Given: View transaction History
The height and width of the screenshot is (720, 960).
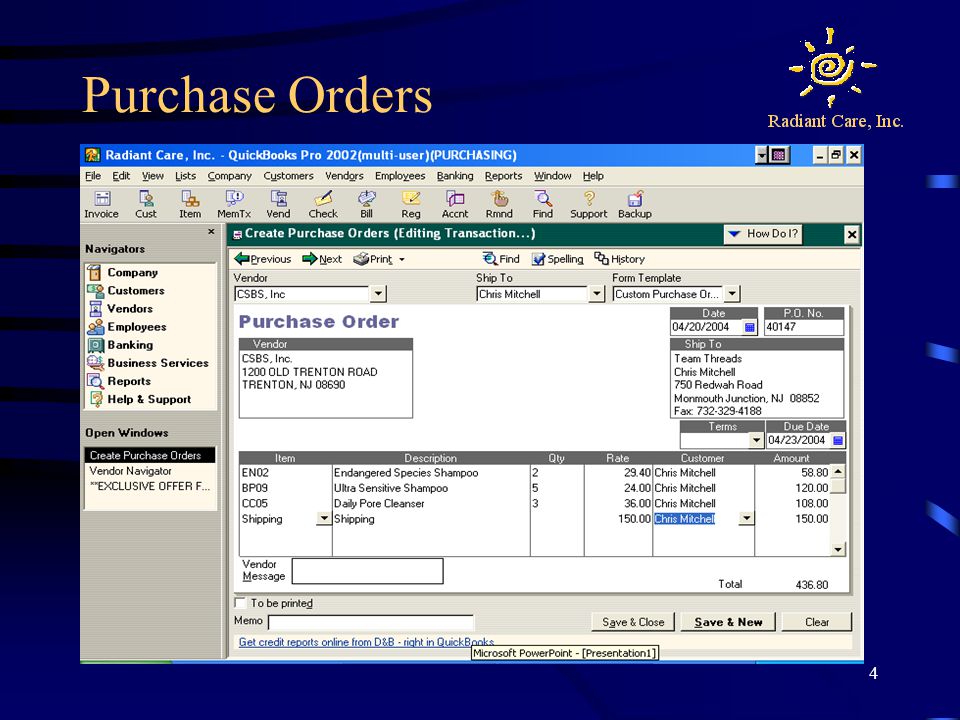Looking at the screenshot, I should [x=620, y=259].
